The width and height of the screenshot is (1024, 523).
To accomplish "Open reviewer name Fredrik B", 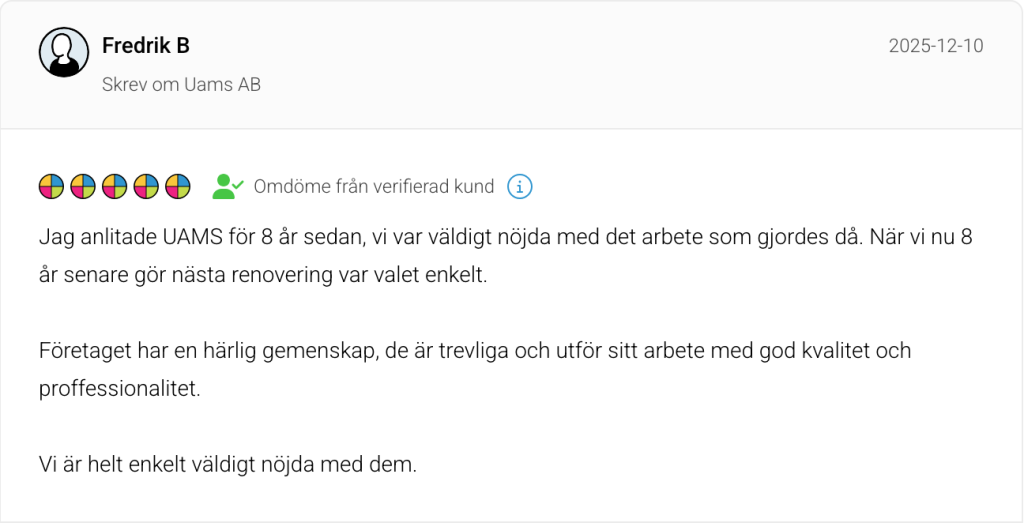I will 146,45.
